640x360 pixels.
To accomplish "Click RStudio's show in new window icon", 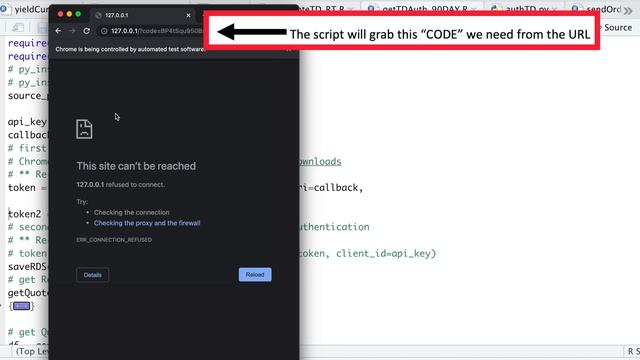I will 18,28.
